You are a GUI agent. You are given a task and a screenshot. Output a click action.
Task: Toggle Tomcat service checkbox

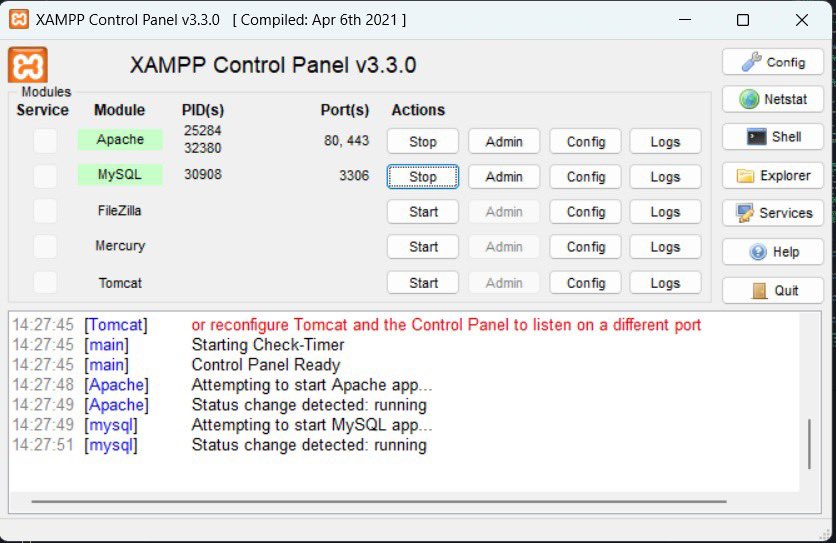pos(45,282)
